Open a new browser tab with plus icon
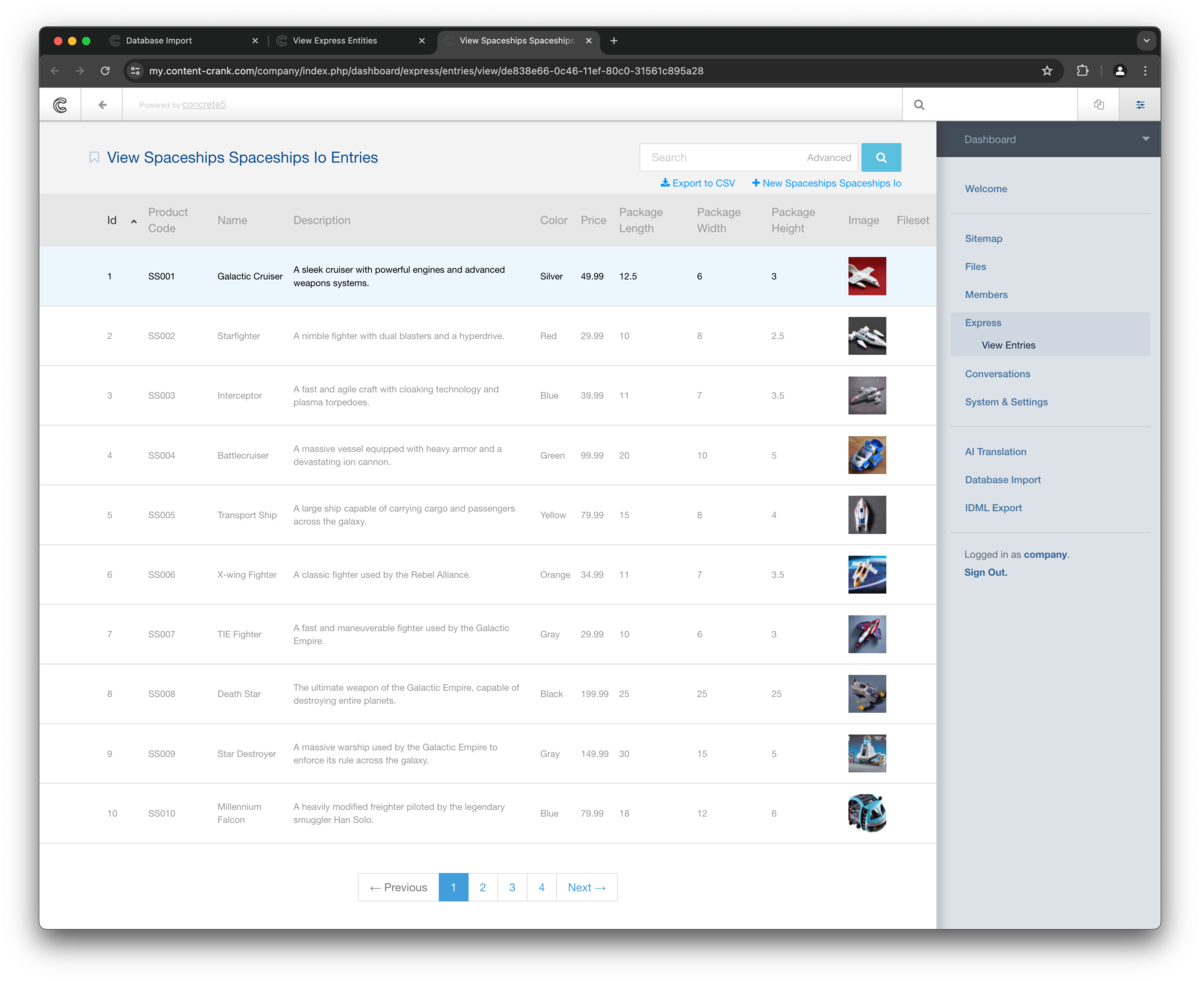This screenshot has height=981, width=1200. point(614,41)
